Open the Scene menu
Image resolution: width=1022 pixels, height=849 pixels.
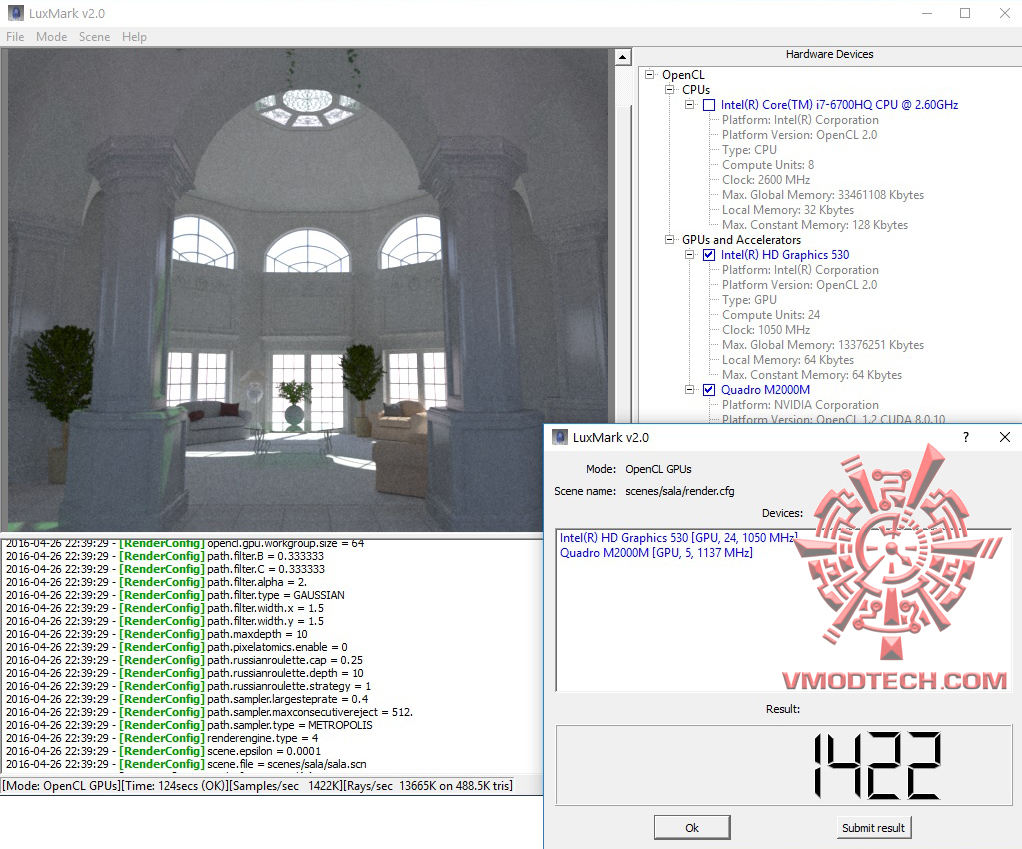tap(95, 36)
